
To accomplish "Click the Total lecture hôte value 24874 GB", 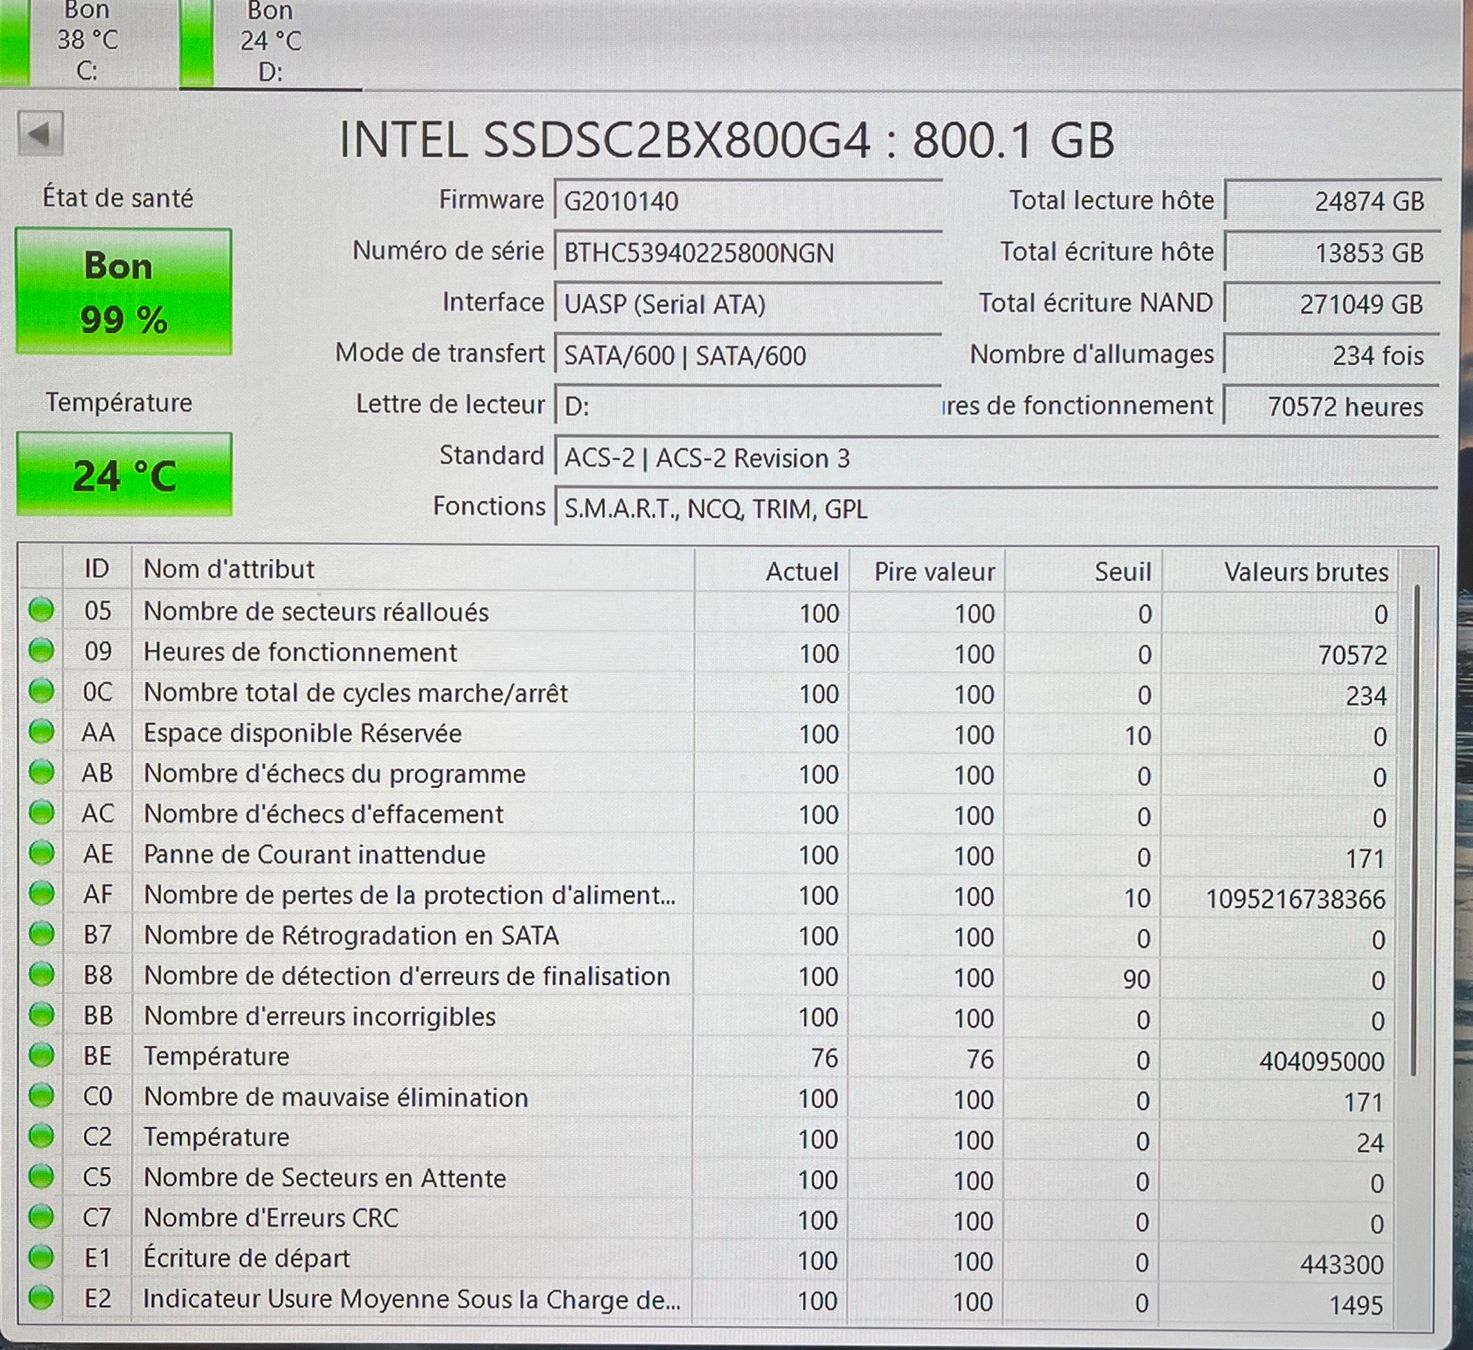I will (x=1332, y=200).
